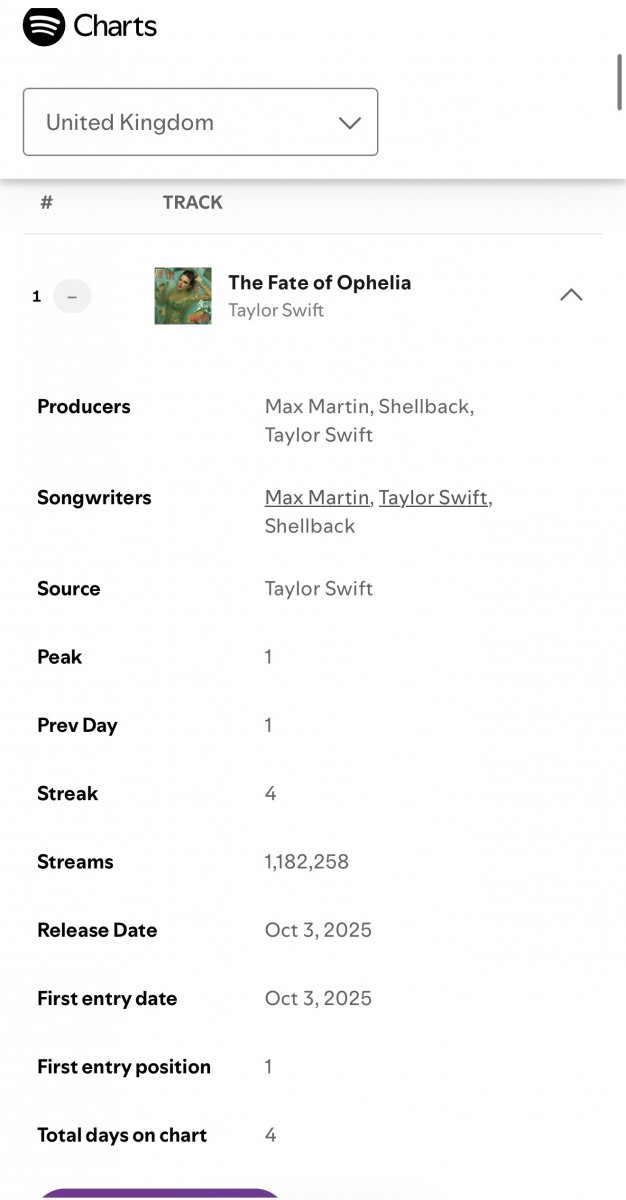Screen dimensions: 626x1200
Task: Open The Fate of Ophelia album artwork
Action: 183,296
